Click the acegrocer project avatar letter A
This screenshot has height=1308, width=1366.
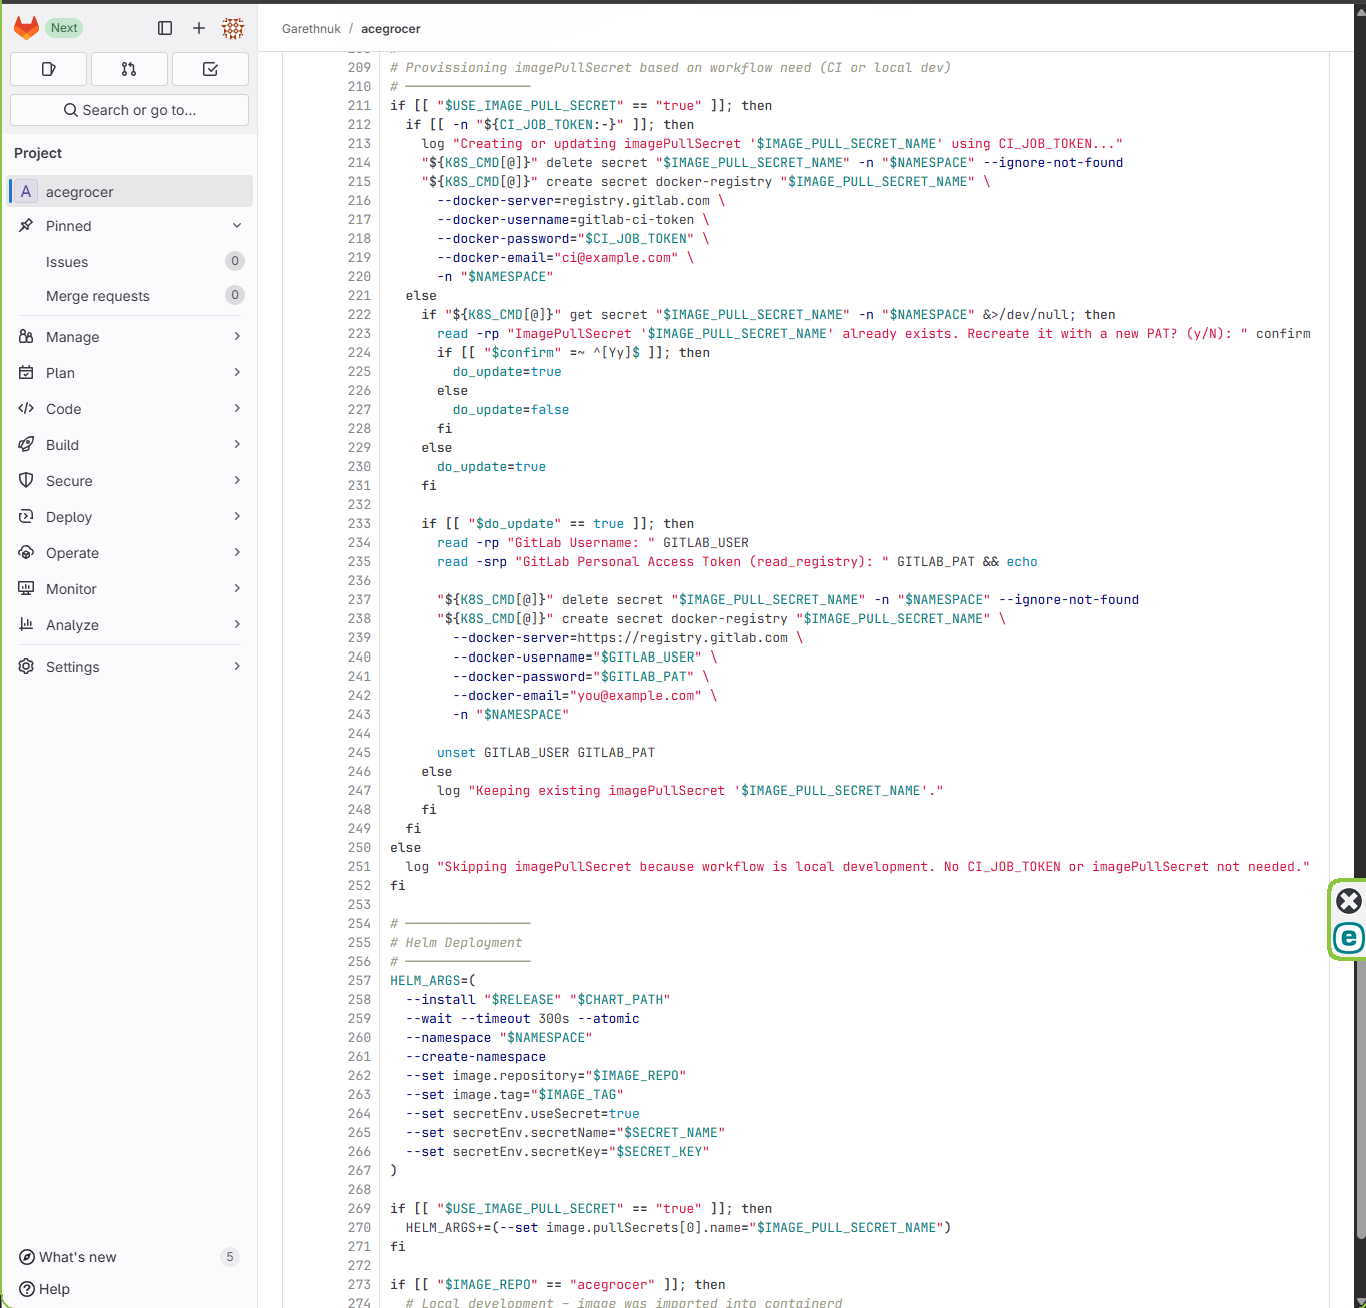pos(26,191)
